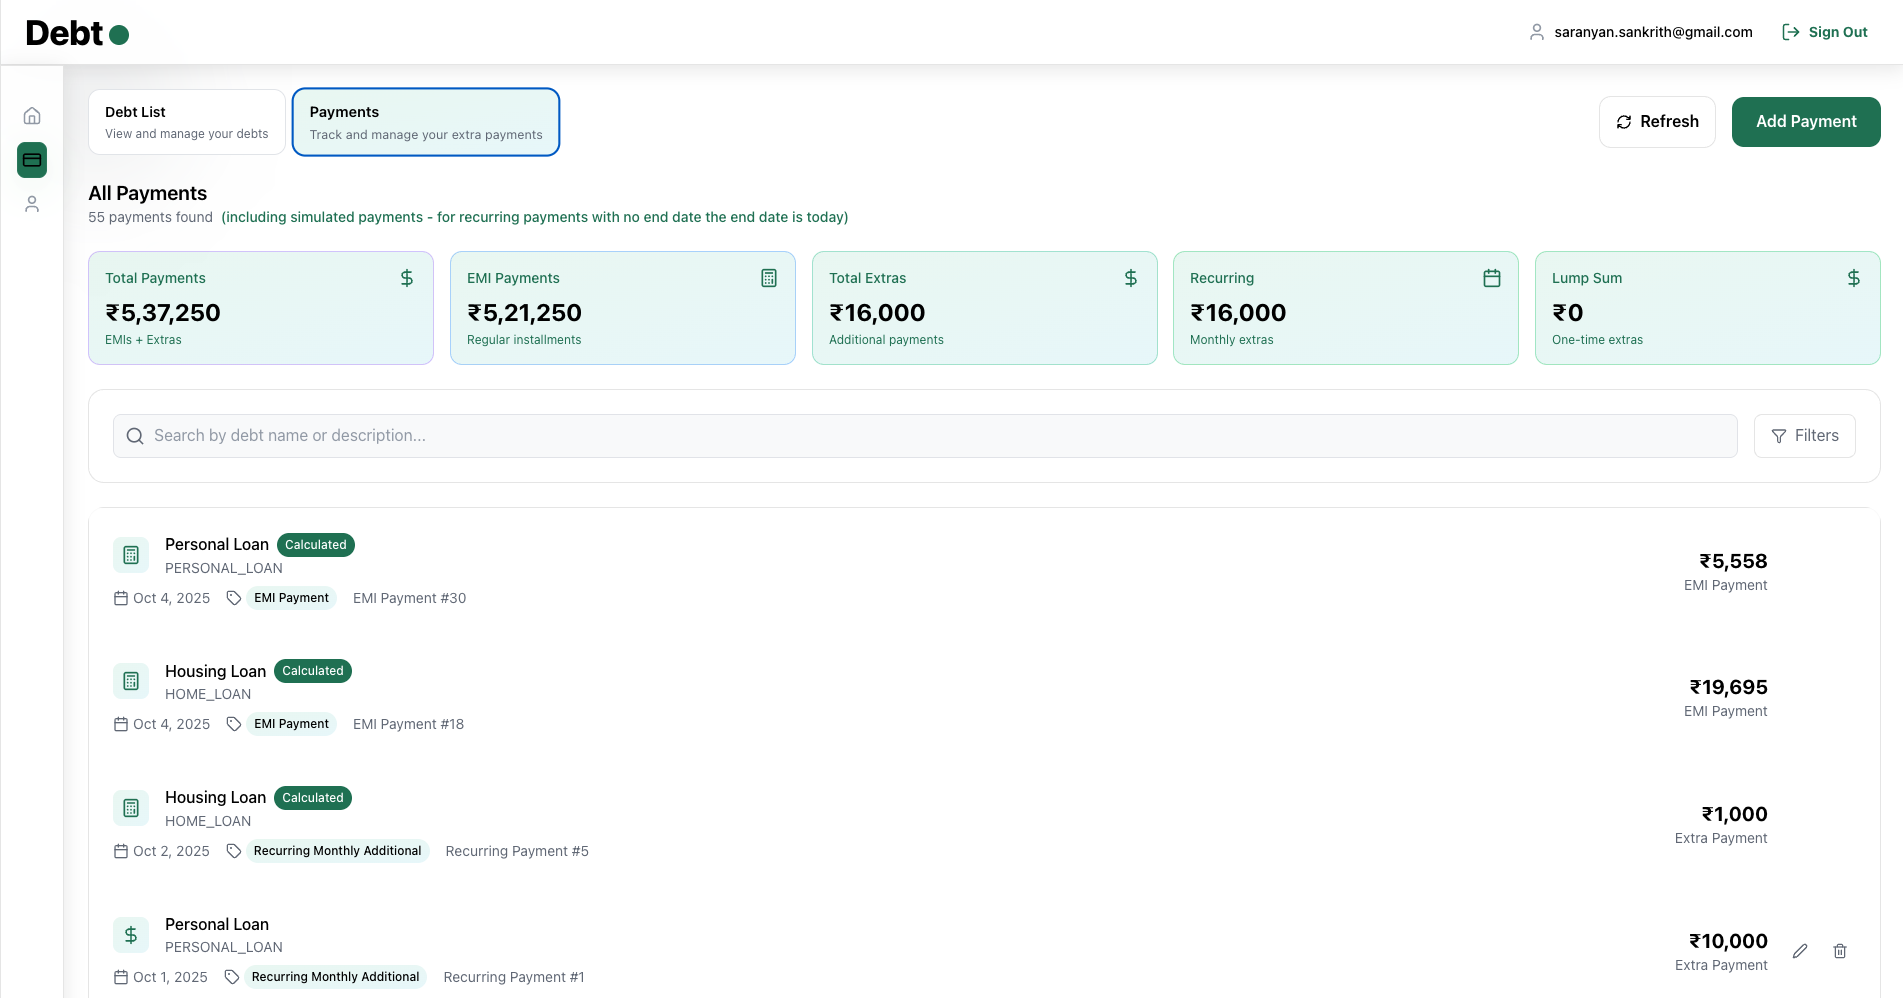Open the EMI Payments summary card
This screenshot has height=998, width=1903.
coord(623,308)
